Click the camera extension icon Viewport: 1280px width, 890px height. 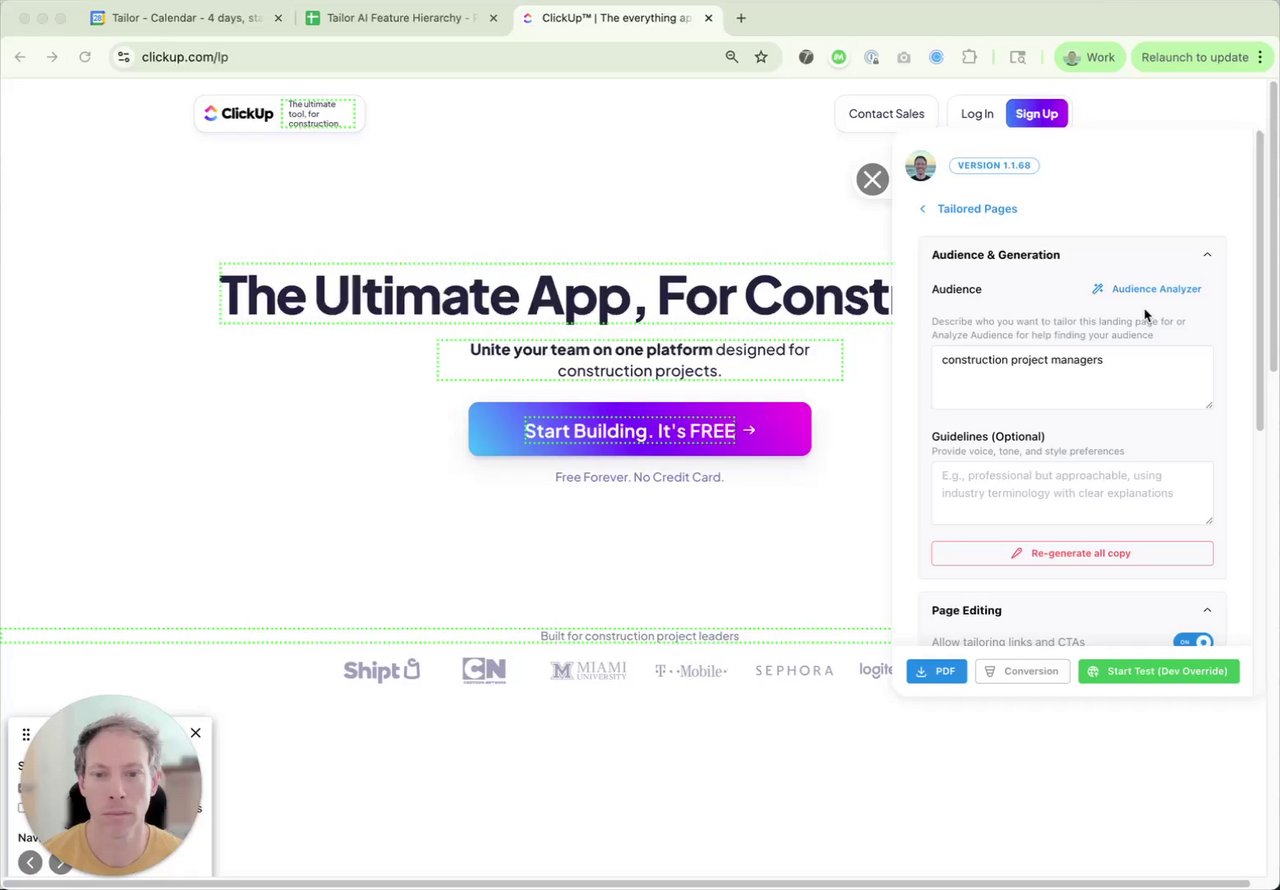[x=904, y=57]
